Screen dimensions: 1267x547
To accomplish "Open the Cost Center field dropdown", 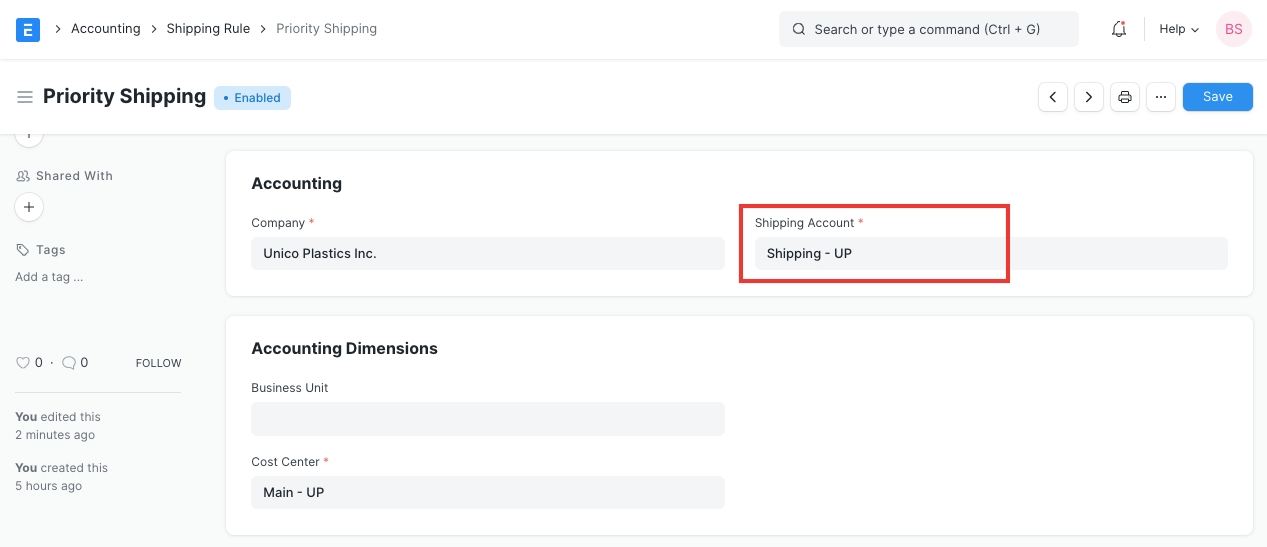I will click(487, 492).
